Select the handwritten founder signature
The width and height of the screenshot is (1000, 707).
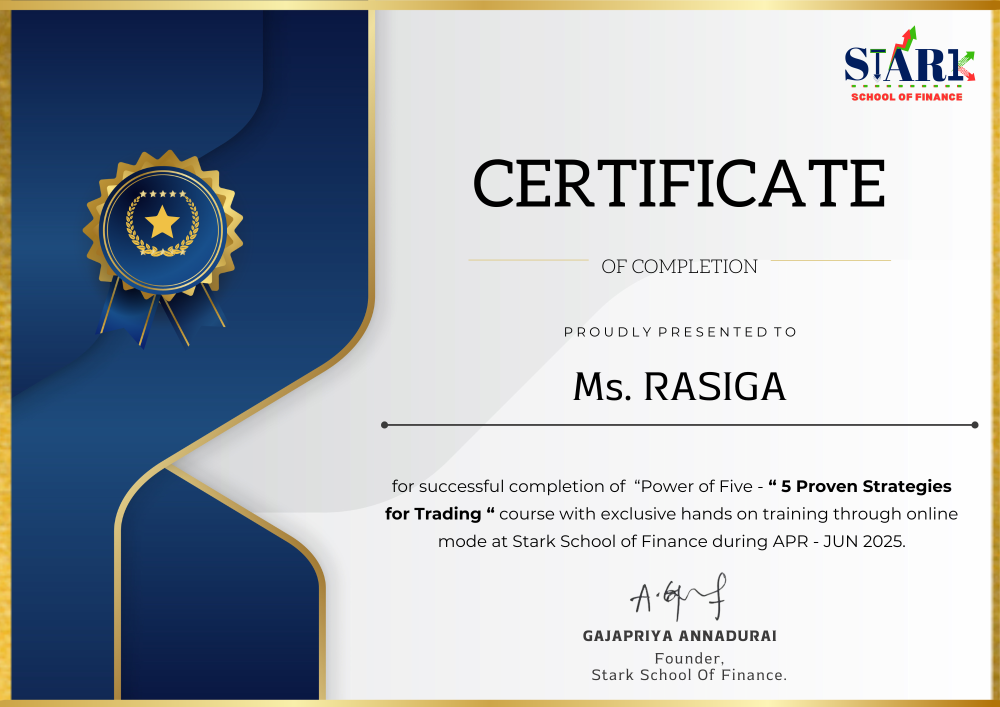[x=677, y=598]
